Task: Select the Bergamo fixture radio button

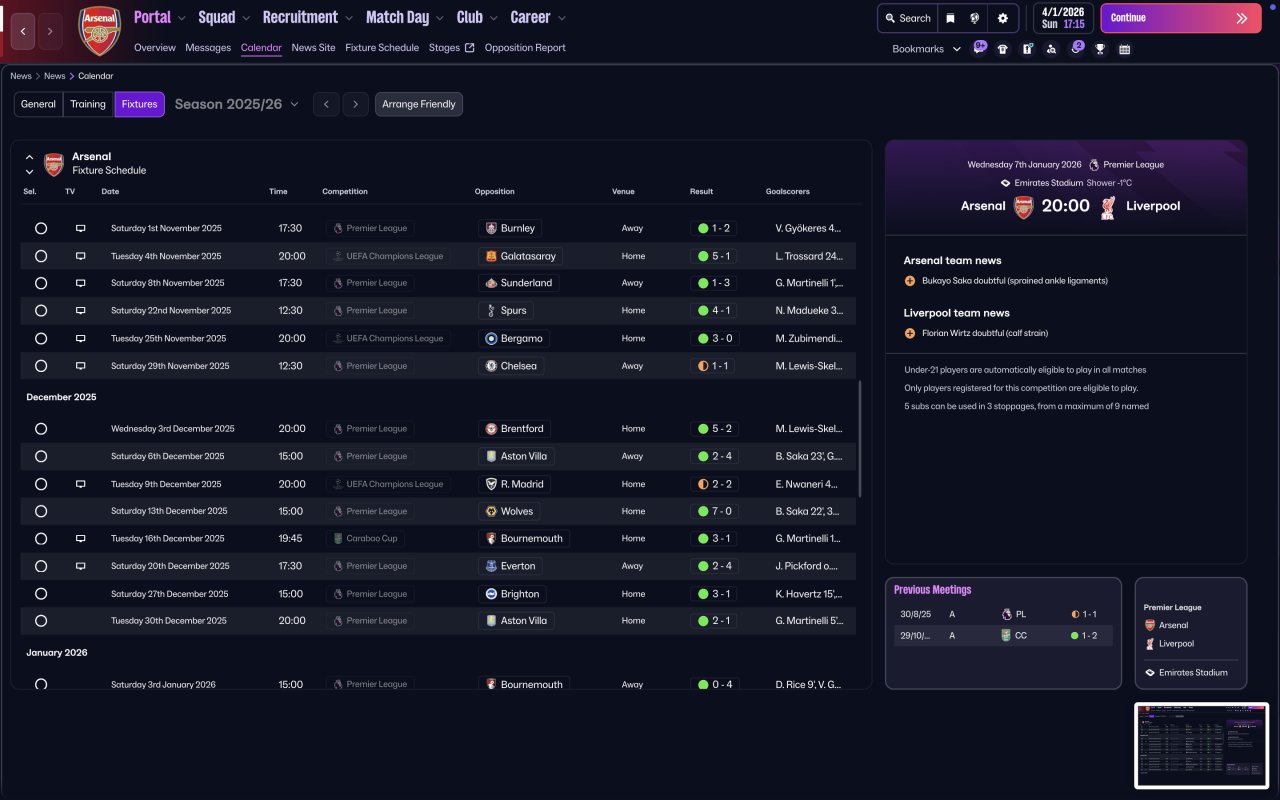Action: (41, 339)
